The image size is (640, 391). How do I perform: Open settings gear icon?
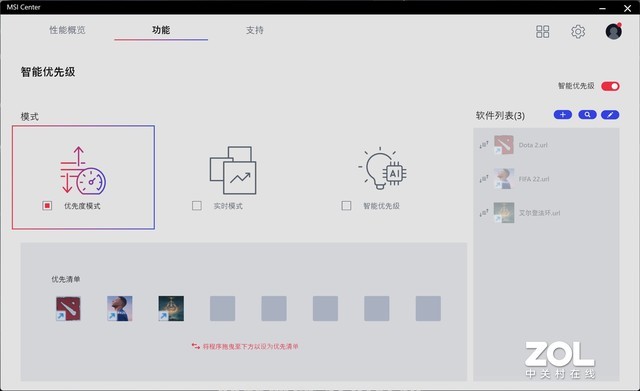coord(578,31)
